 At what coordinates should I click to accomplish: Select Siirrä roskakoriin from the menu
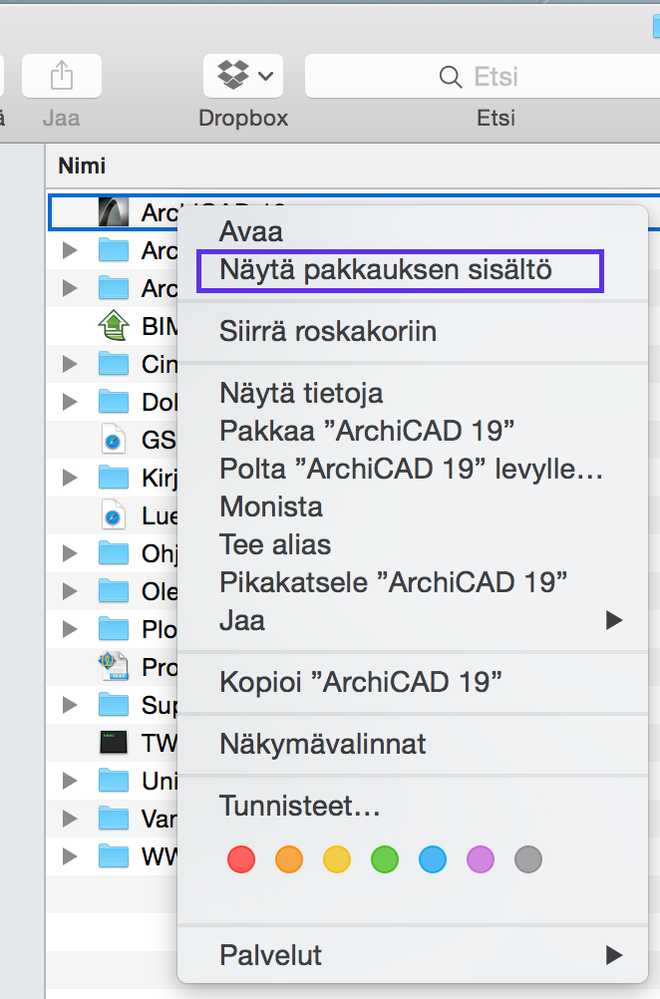(328, 331)
